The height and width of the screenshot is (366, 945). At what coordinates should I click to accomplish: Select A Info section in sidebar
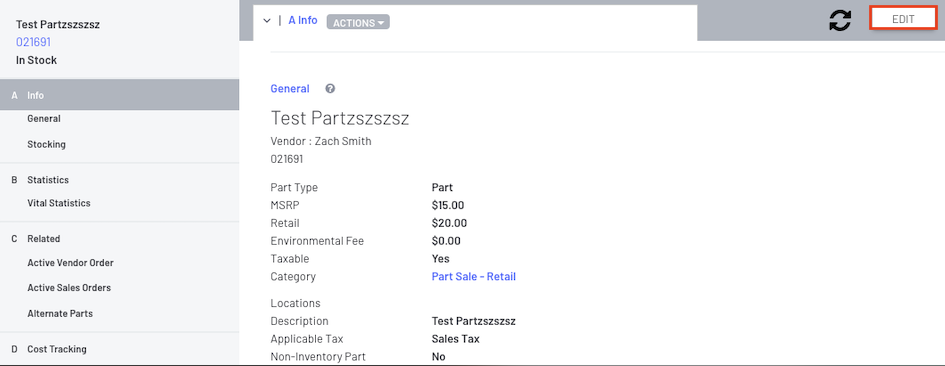tap(119, 95)
